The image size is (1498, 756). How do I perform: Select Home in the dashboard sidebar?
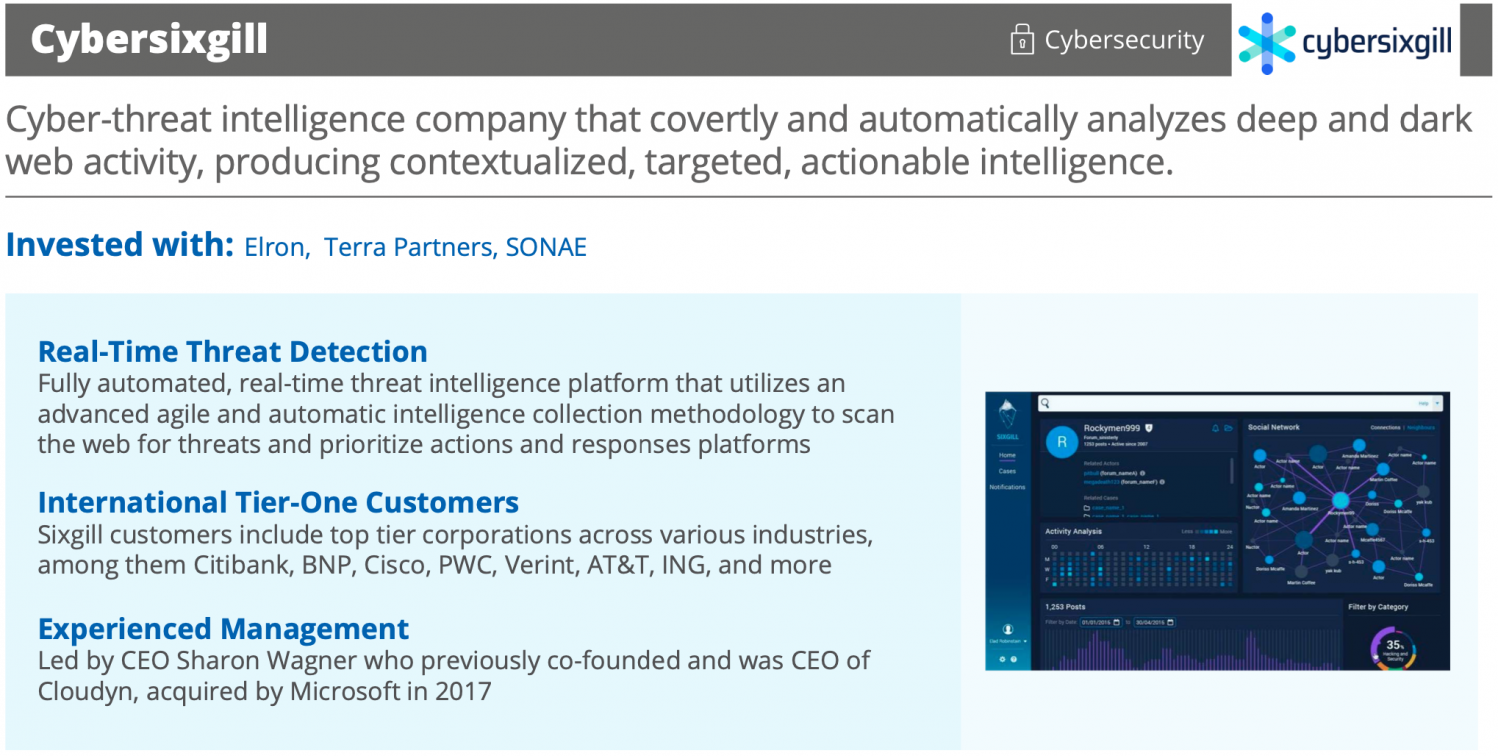pyautogui.click(x=1007, y=455)
